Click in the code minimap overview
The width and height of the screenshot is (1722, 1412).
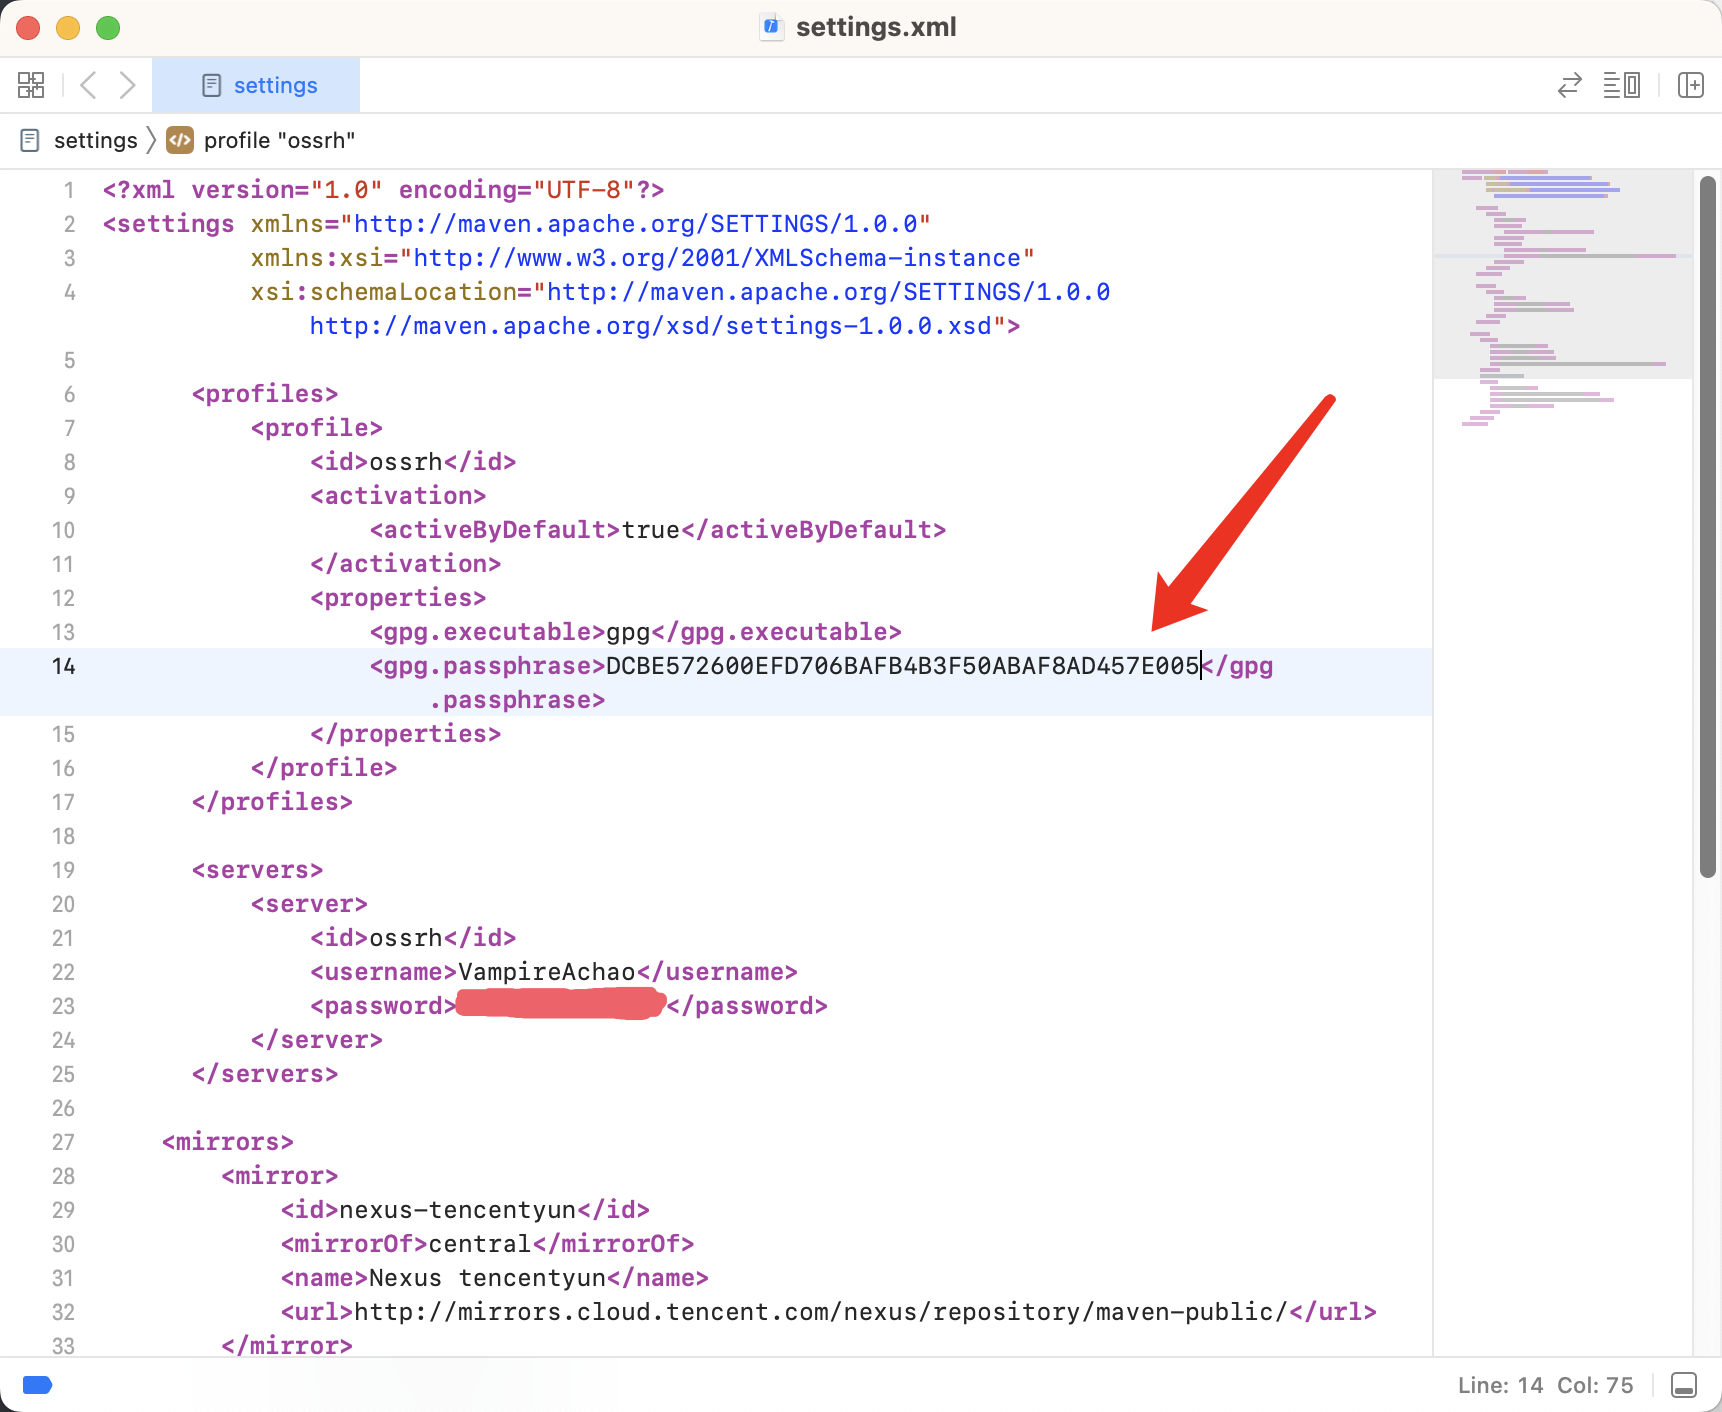click(1560, 300)
